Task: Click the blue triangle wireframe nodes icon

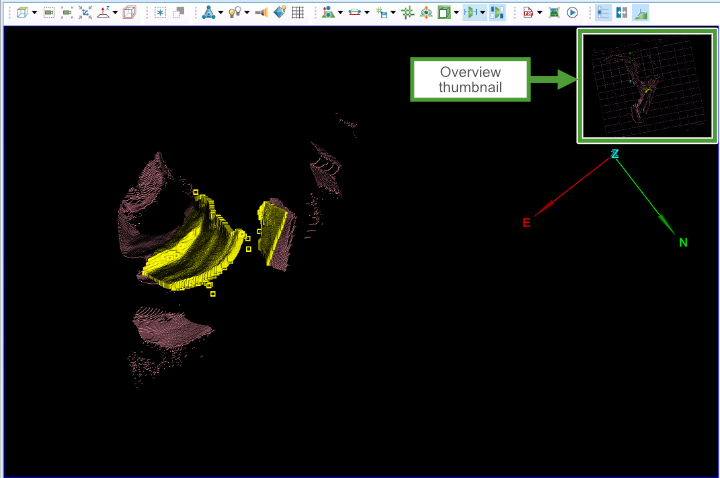Action: [209, 12]
